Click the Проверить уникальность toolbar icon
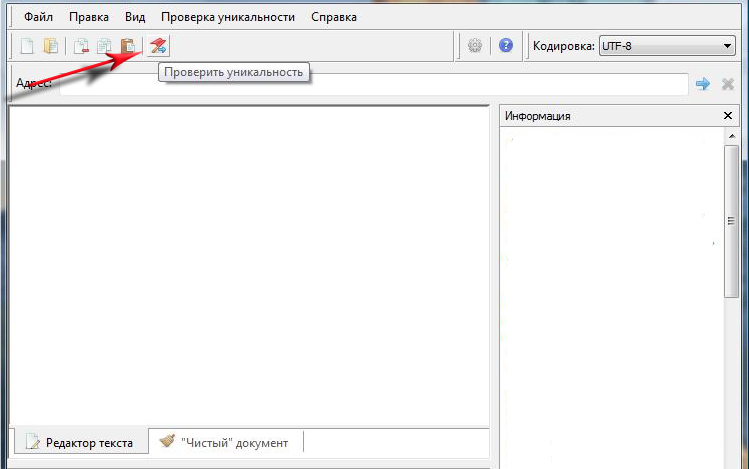The image size is (749, 469). pos(158,46)
